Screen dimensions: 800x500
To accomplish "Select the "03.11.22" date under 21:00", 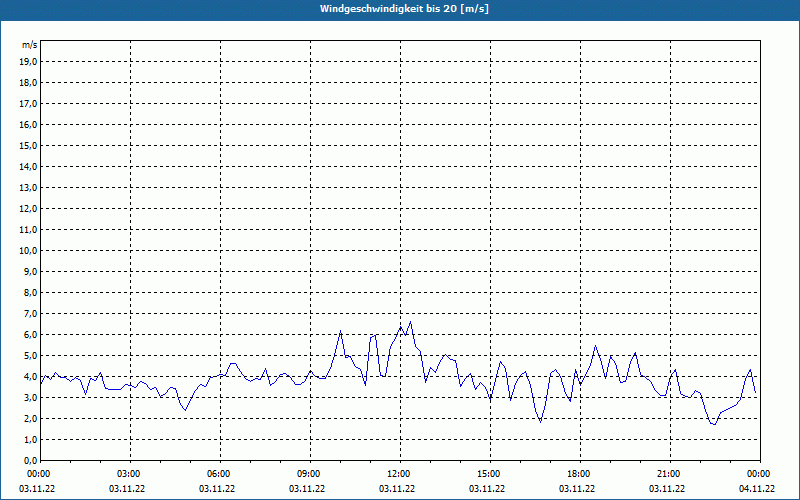I will click(667, 489).
